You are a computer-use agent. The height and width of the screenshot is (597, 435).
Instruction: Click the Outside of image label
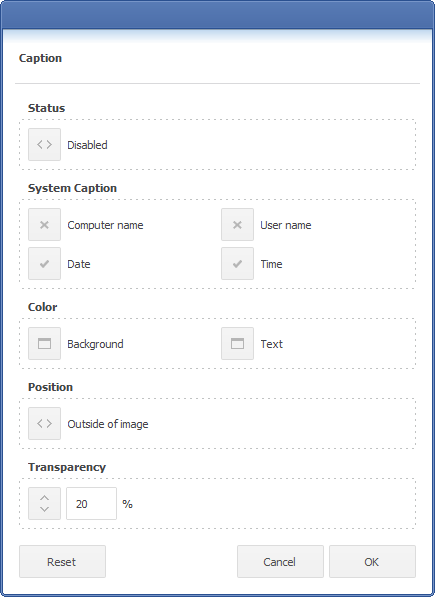(108, 424)
